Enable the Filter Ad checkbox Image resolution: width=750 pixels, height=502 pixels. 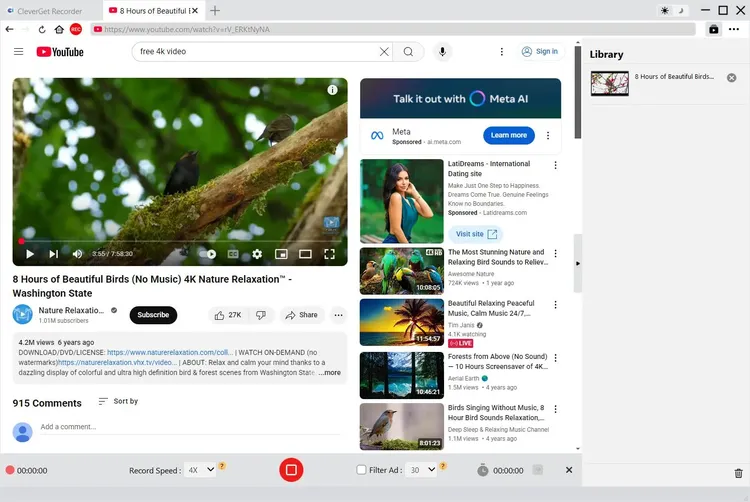(x=362, y=470)
